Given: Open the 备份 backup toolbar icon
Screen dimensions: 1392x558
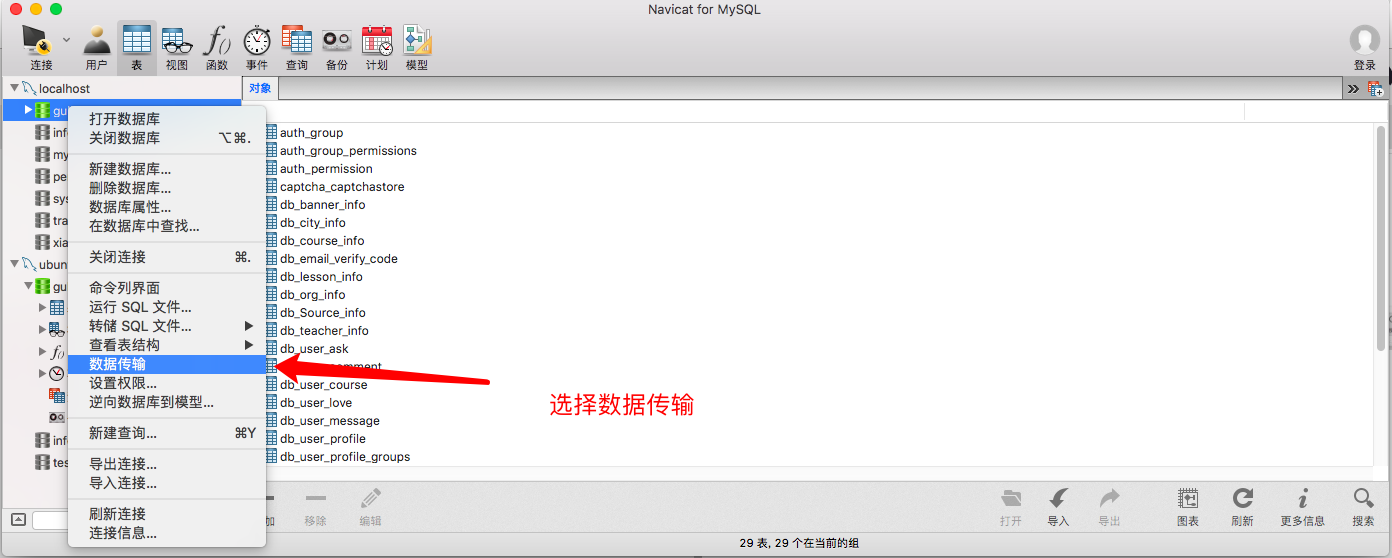Looking at the screenshot, I should pyautogui.click(x=337, y=47).
